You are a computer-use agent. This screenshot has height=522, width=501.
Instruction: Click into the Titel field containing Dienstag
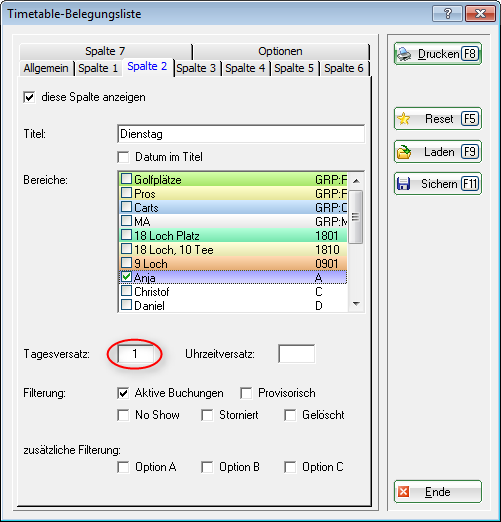[241, 134]
